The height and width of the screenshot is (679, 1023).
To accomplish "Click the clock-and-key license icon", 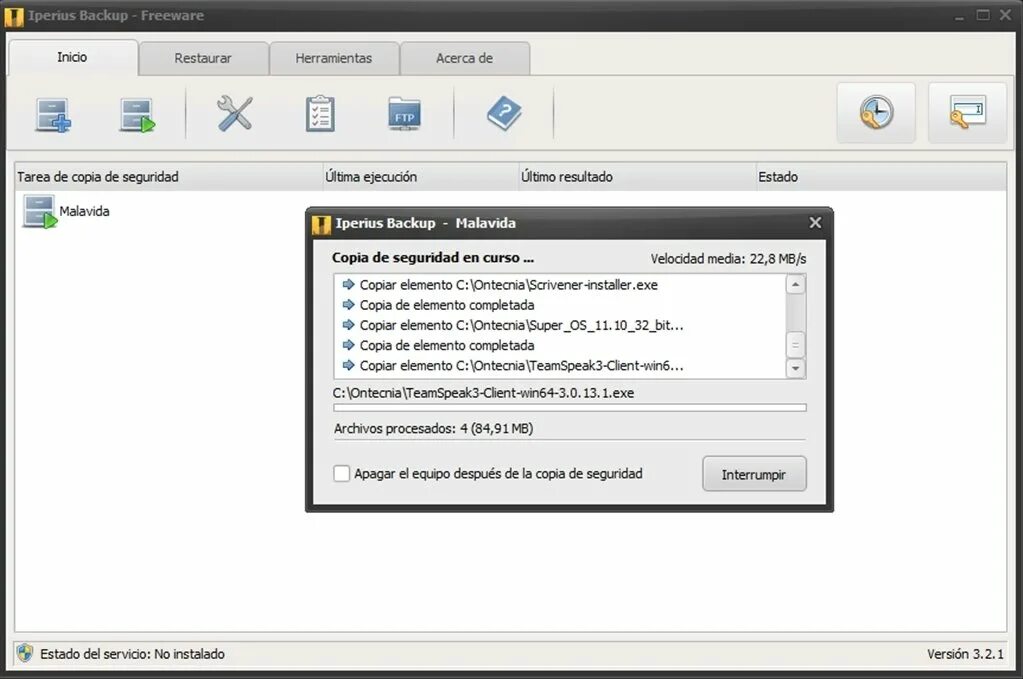I will click(876, 112).
